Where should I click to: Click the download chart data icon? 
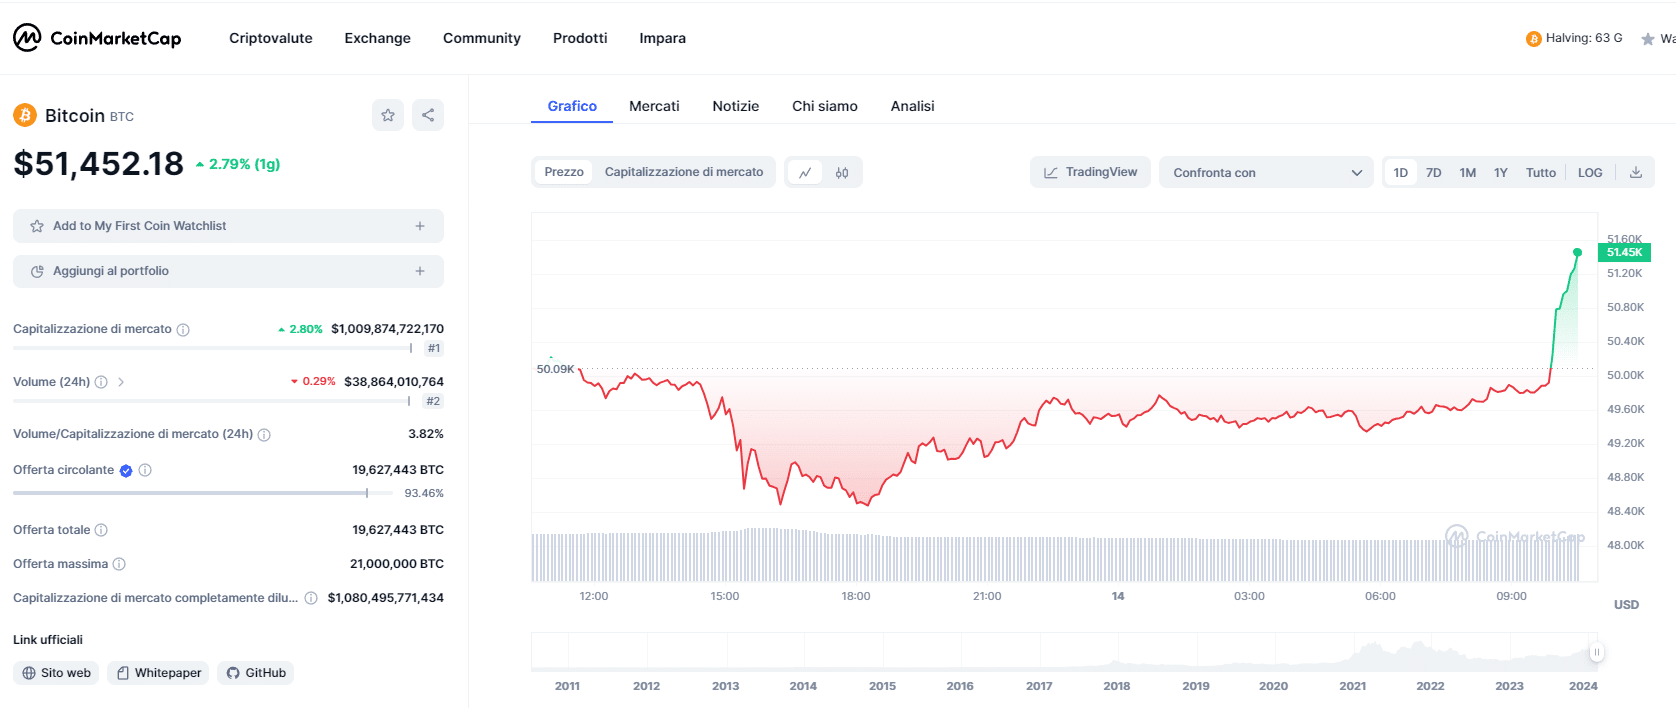(1636, 173)
